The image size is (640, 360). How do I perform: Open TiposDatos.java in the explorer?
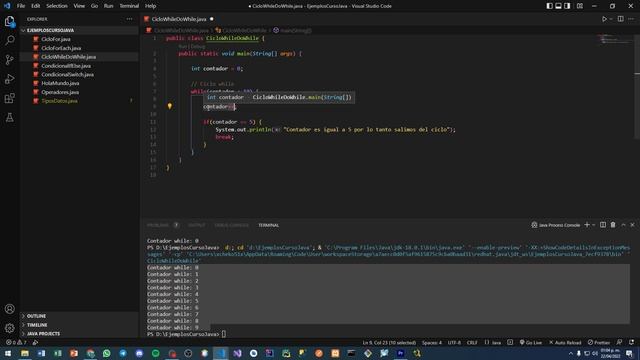pyautogui.click(x=60, y=101)
